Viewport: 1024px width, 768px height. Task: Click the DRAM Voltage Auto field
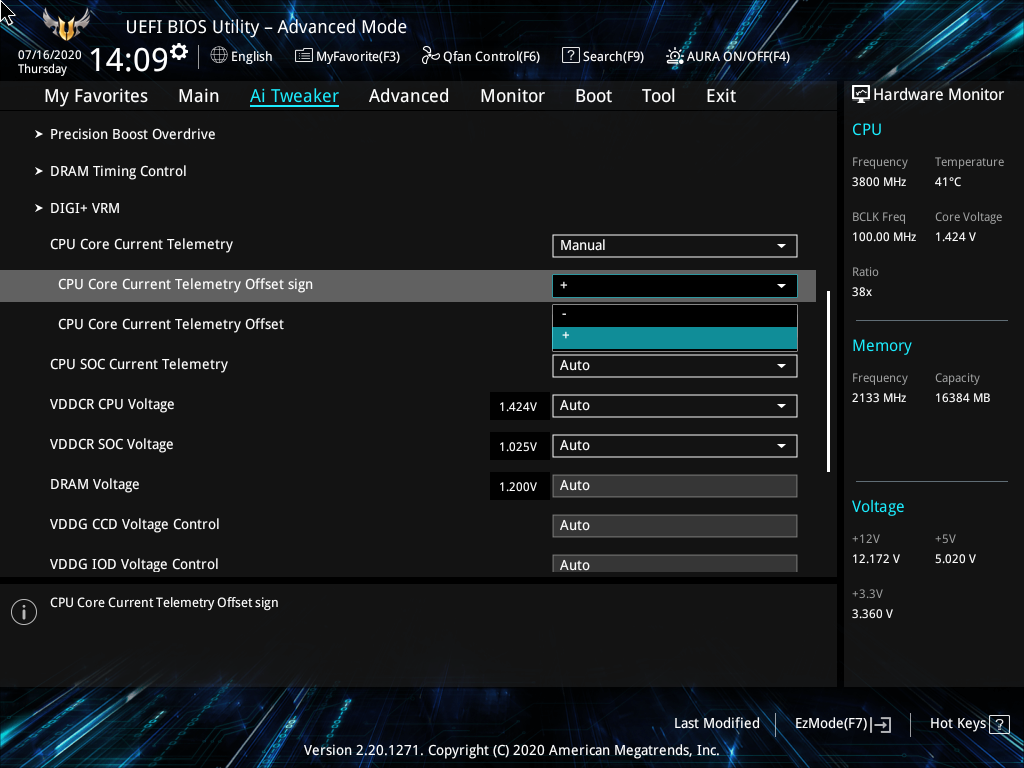(675, 485)
